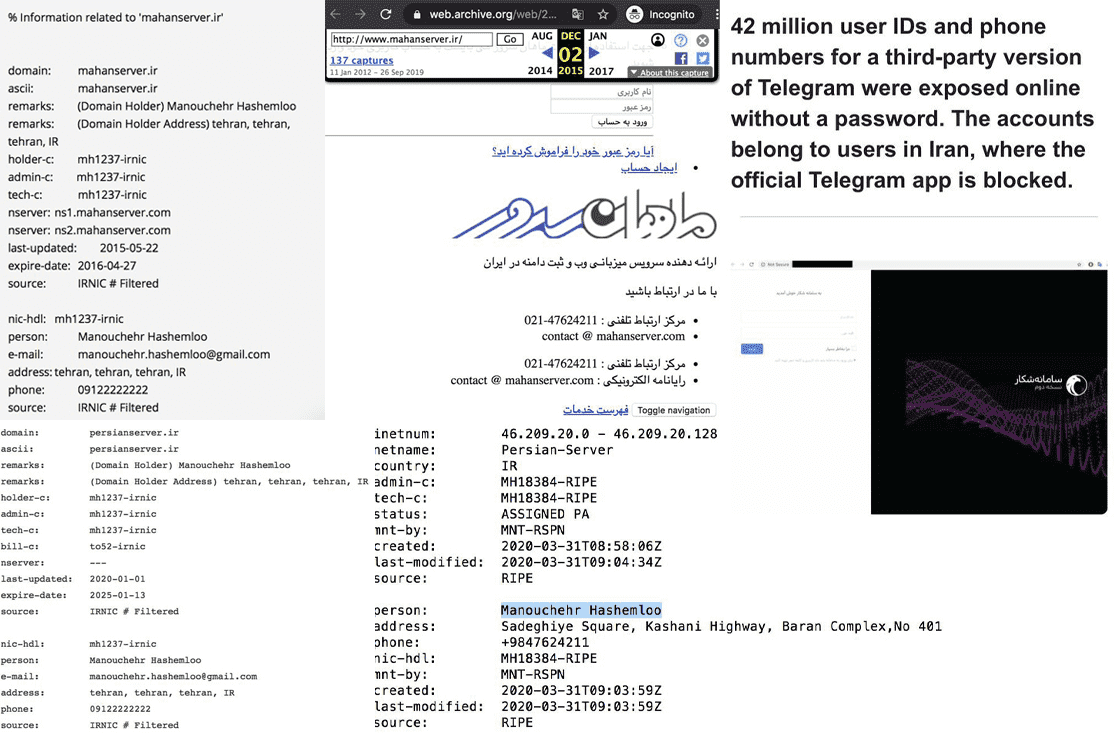Select the 2014 year in capture timeline
The width and height of the screenshot is (1118, 735).
click(x=540, y=71)
